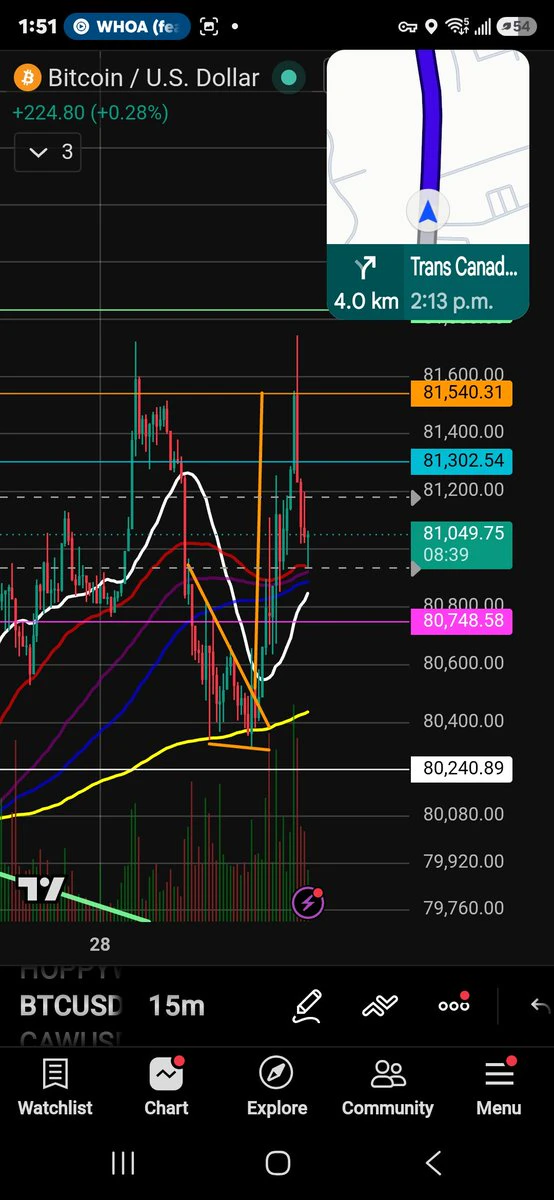The width and height of the screenshot is (554, 1200).
Task: Switch to the Watchlist tab
Action: click(55, 1087)
